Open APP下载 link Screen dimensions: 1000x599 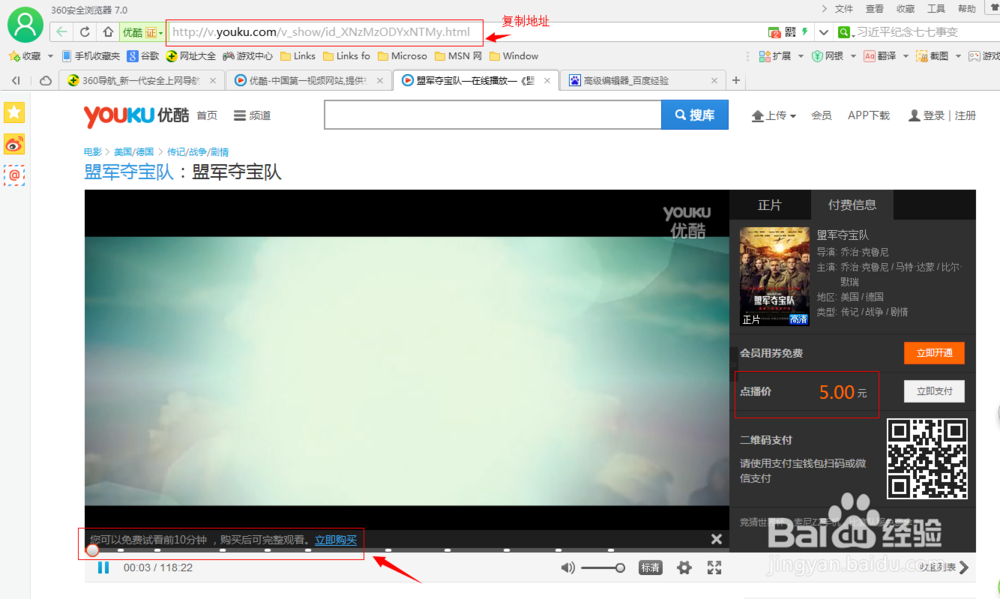pos(868,115)
